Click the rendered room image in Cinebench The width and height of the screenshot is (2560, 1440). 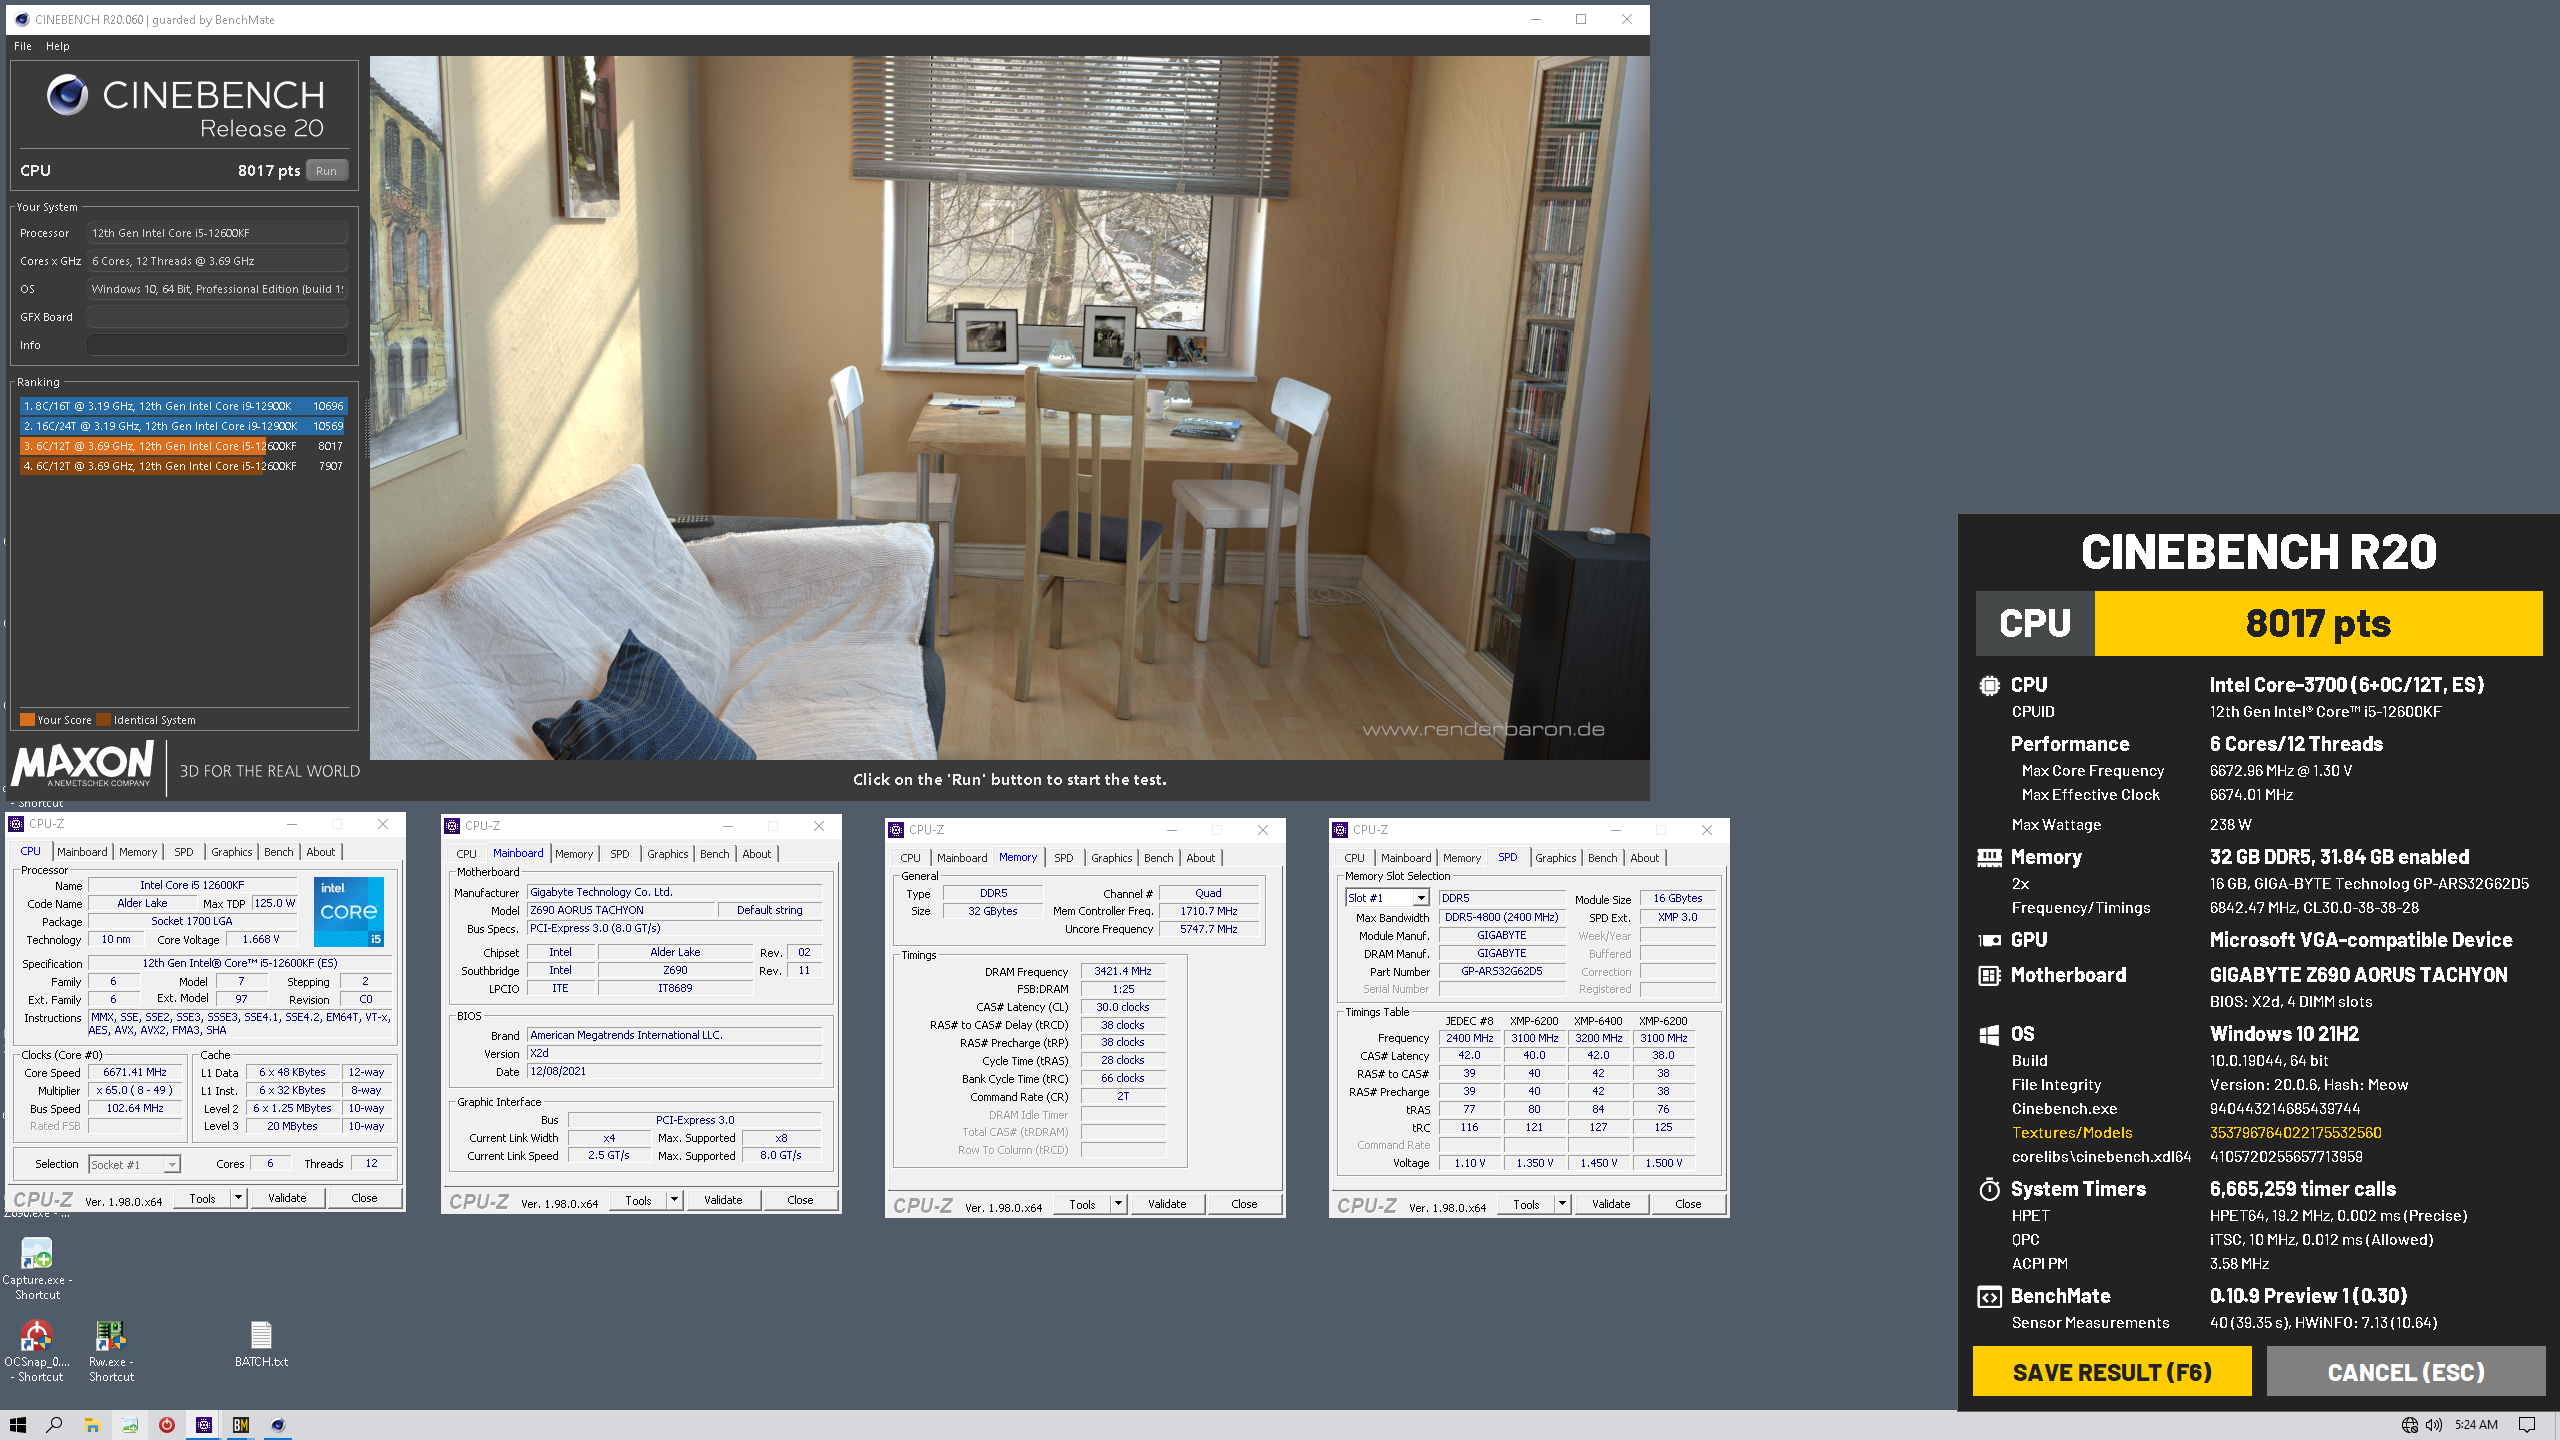click(x=1009, y=407)
